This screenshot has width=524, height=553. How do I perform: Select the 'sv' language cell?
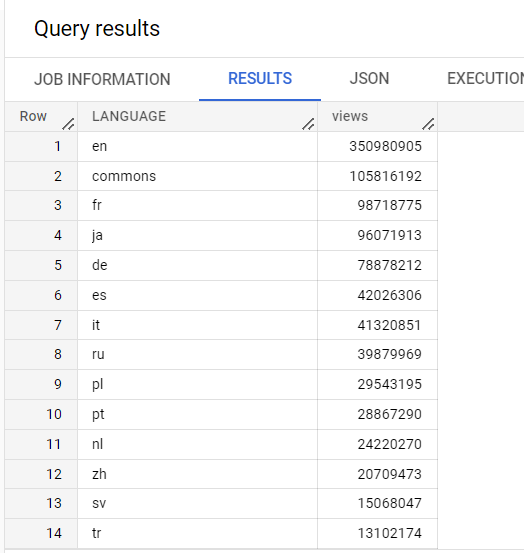197,503
